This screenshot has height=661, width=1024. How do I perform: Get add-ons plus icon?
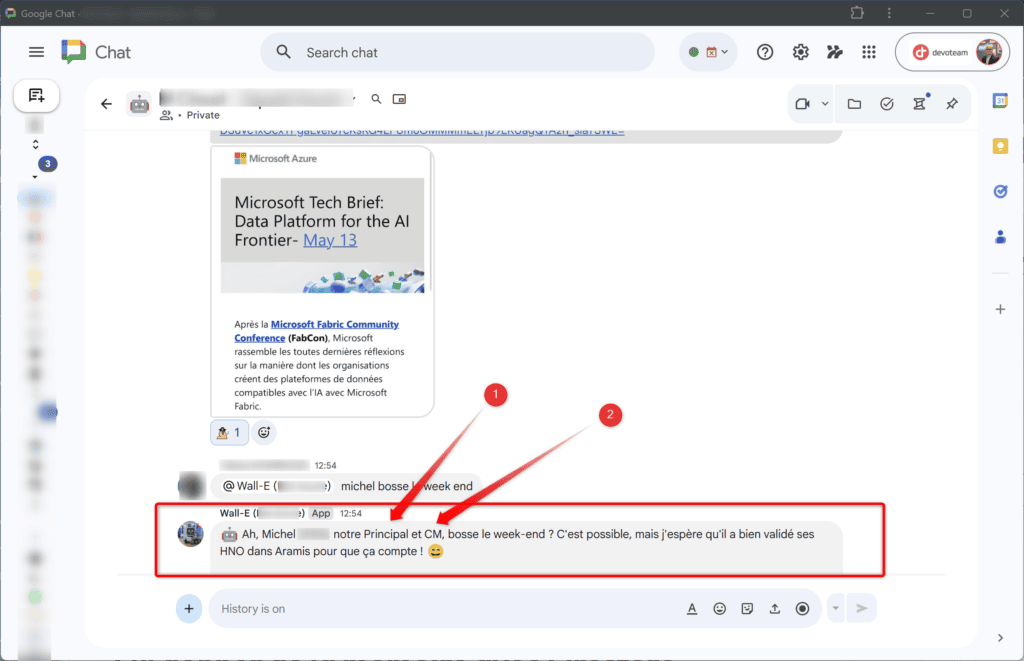coord(1000,309)
